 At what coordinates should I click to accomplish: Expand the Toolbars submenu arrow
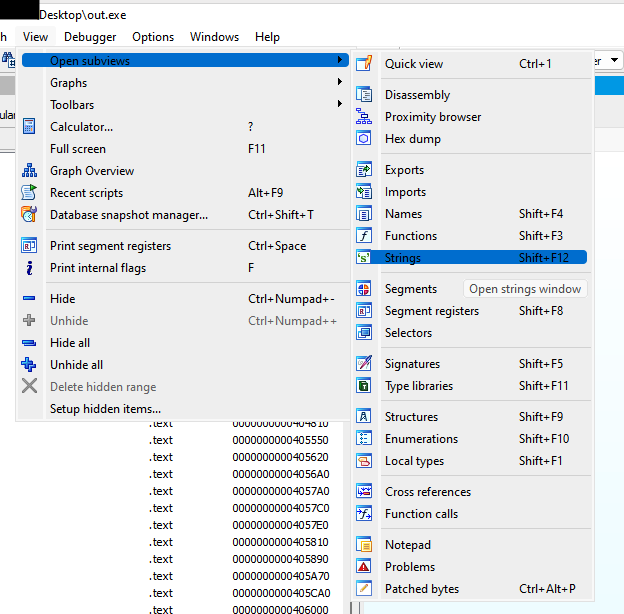[x=339, y=104]
